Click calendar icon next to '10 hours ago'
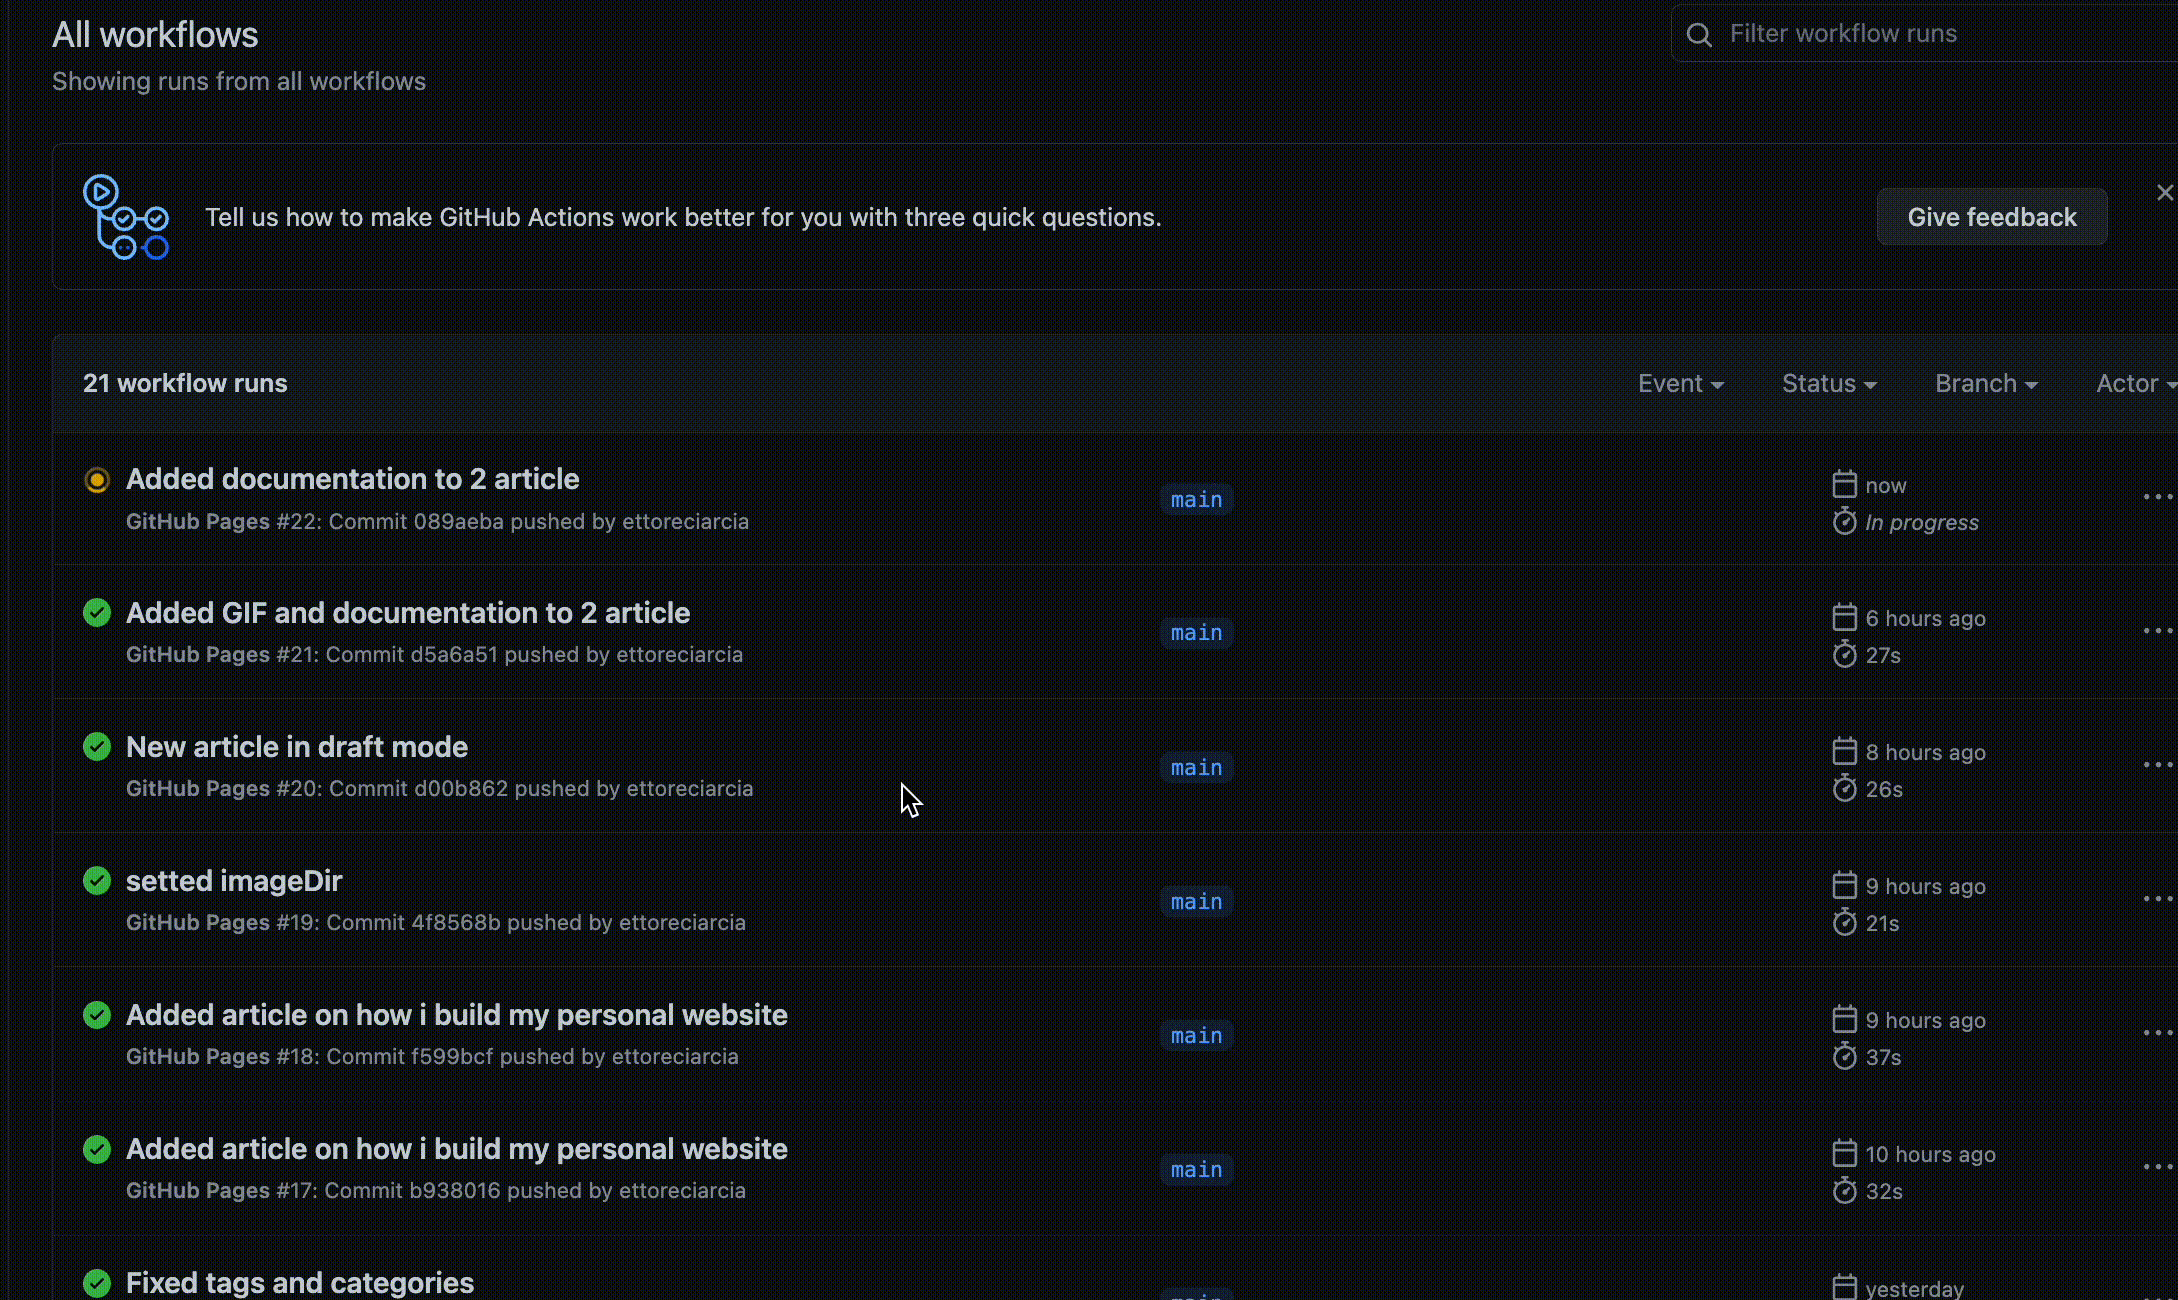 click(x=1845, y=1153)
